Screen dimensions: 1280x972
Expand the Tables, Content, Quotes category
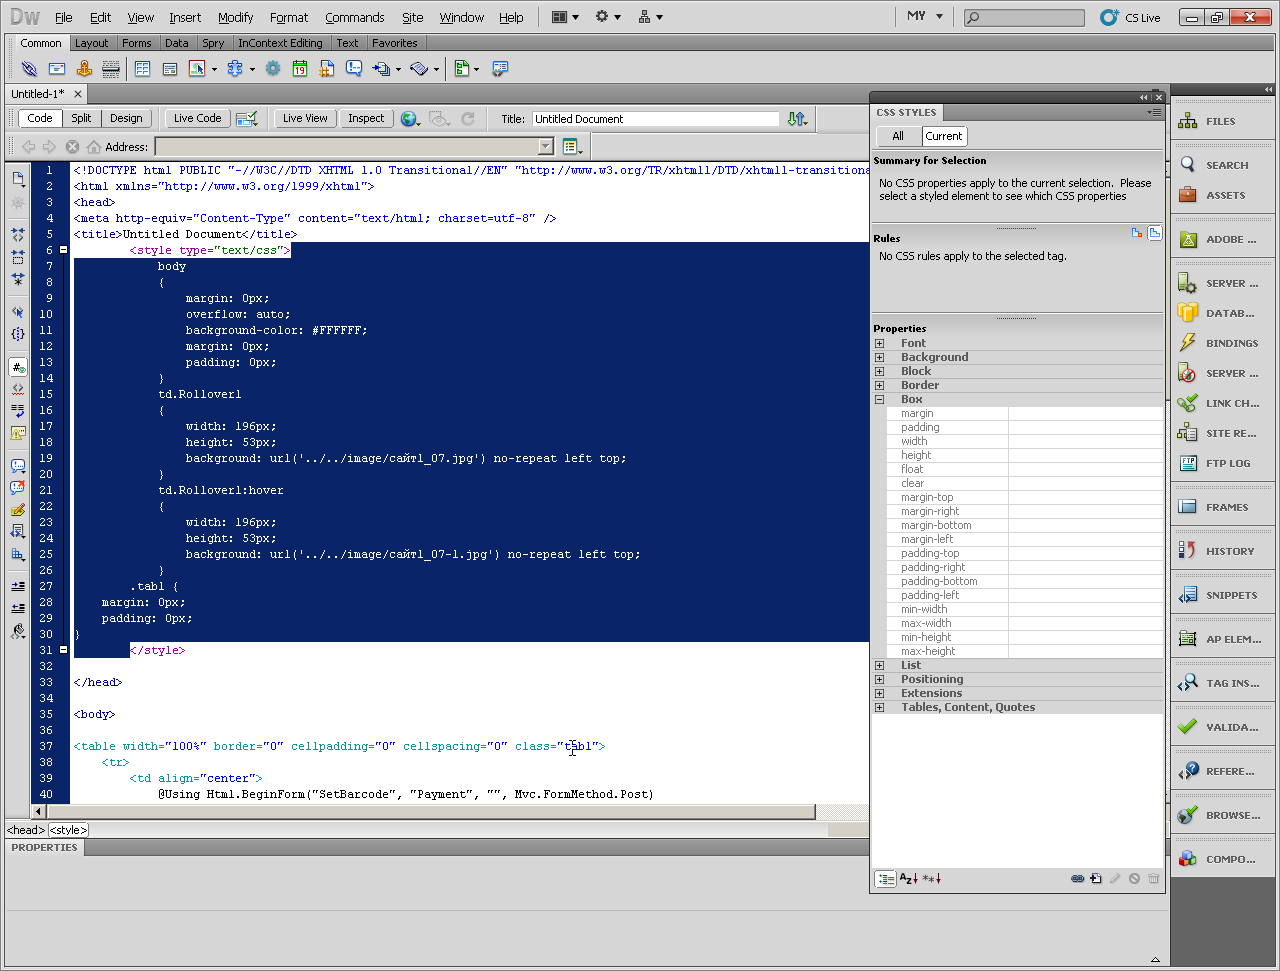(x=879, y=707)
